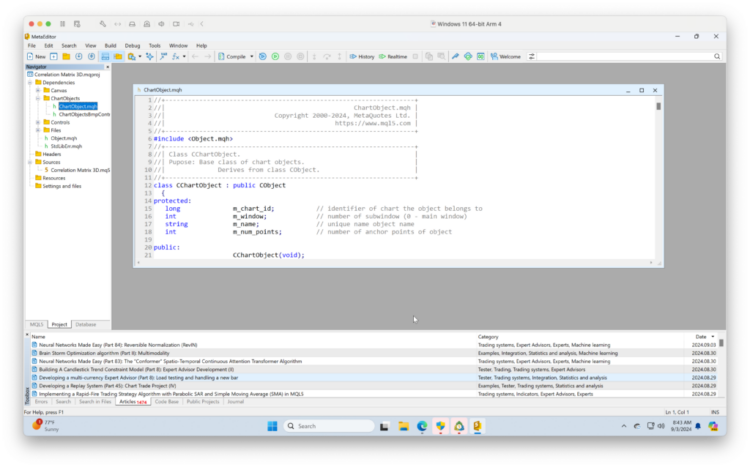Click the Compile button in the toolbar
The width and height of the screenshot is (750, 467).
[232, 56]
